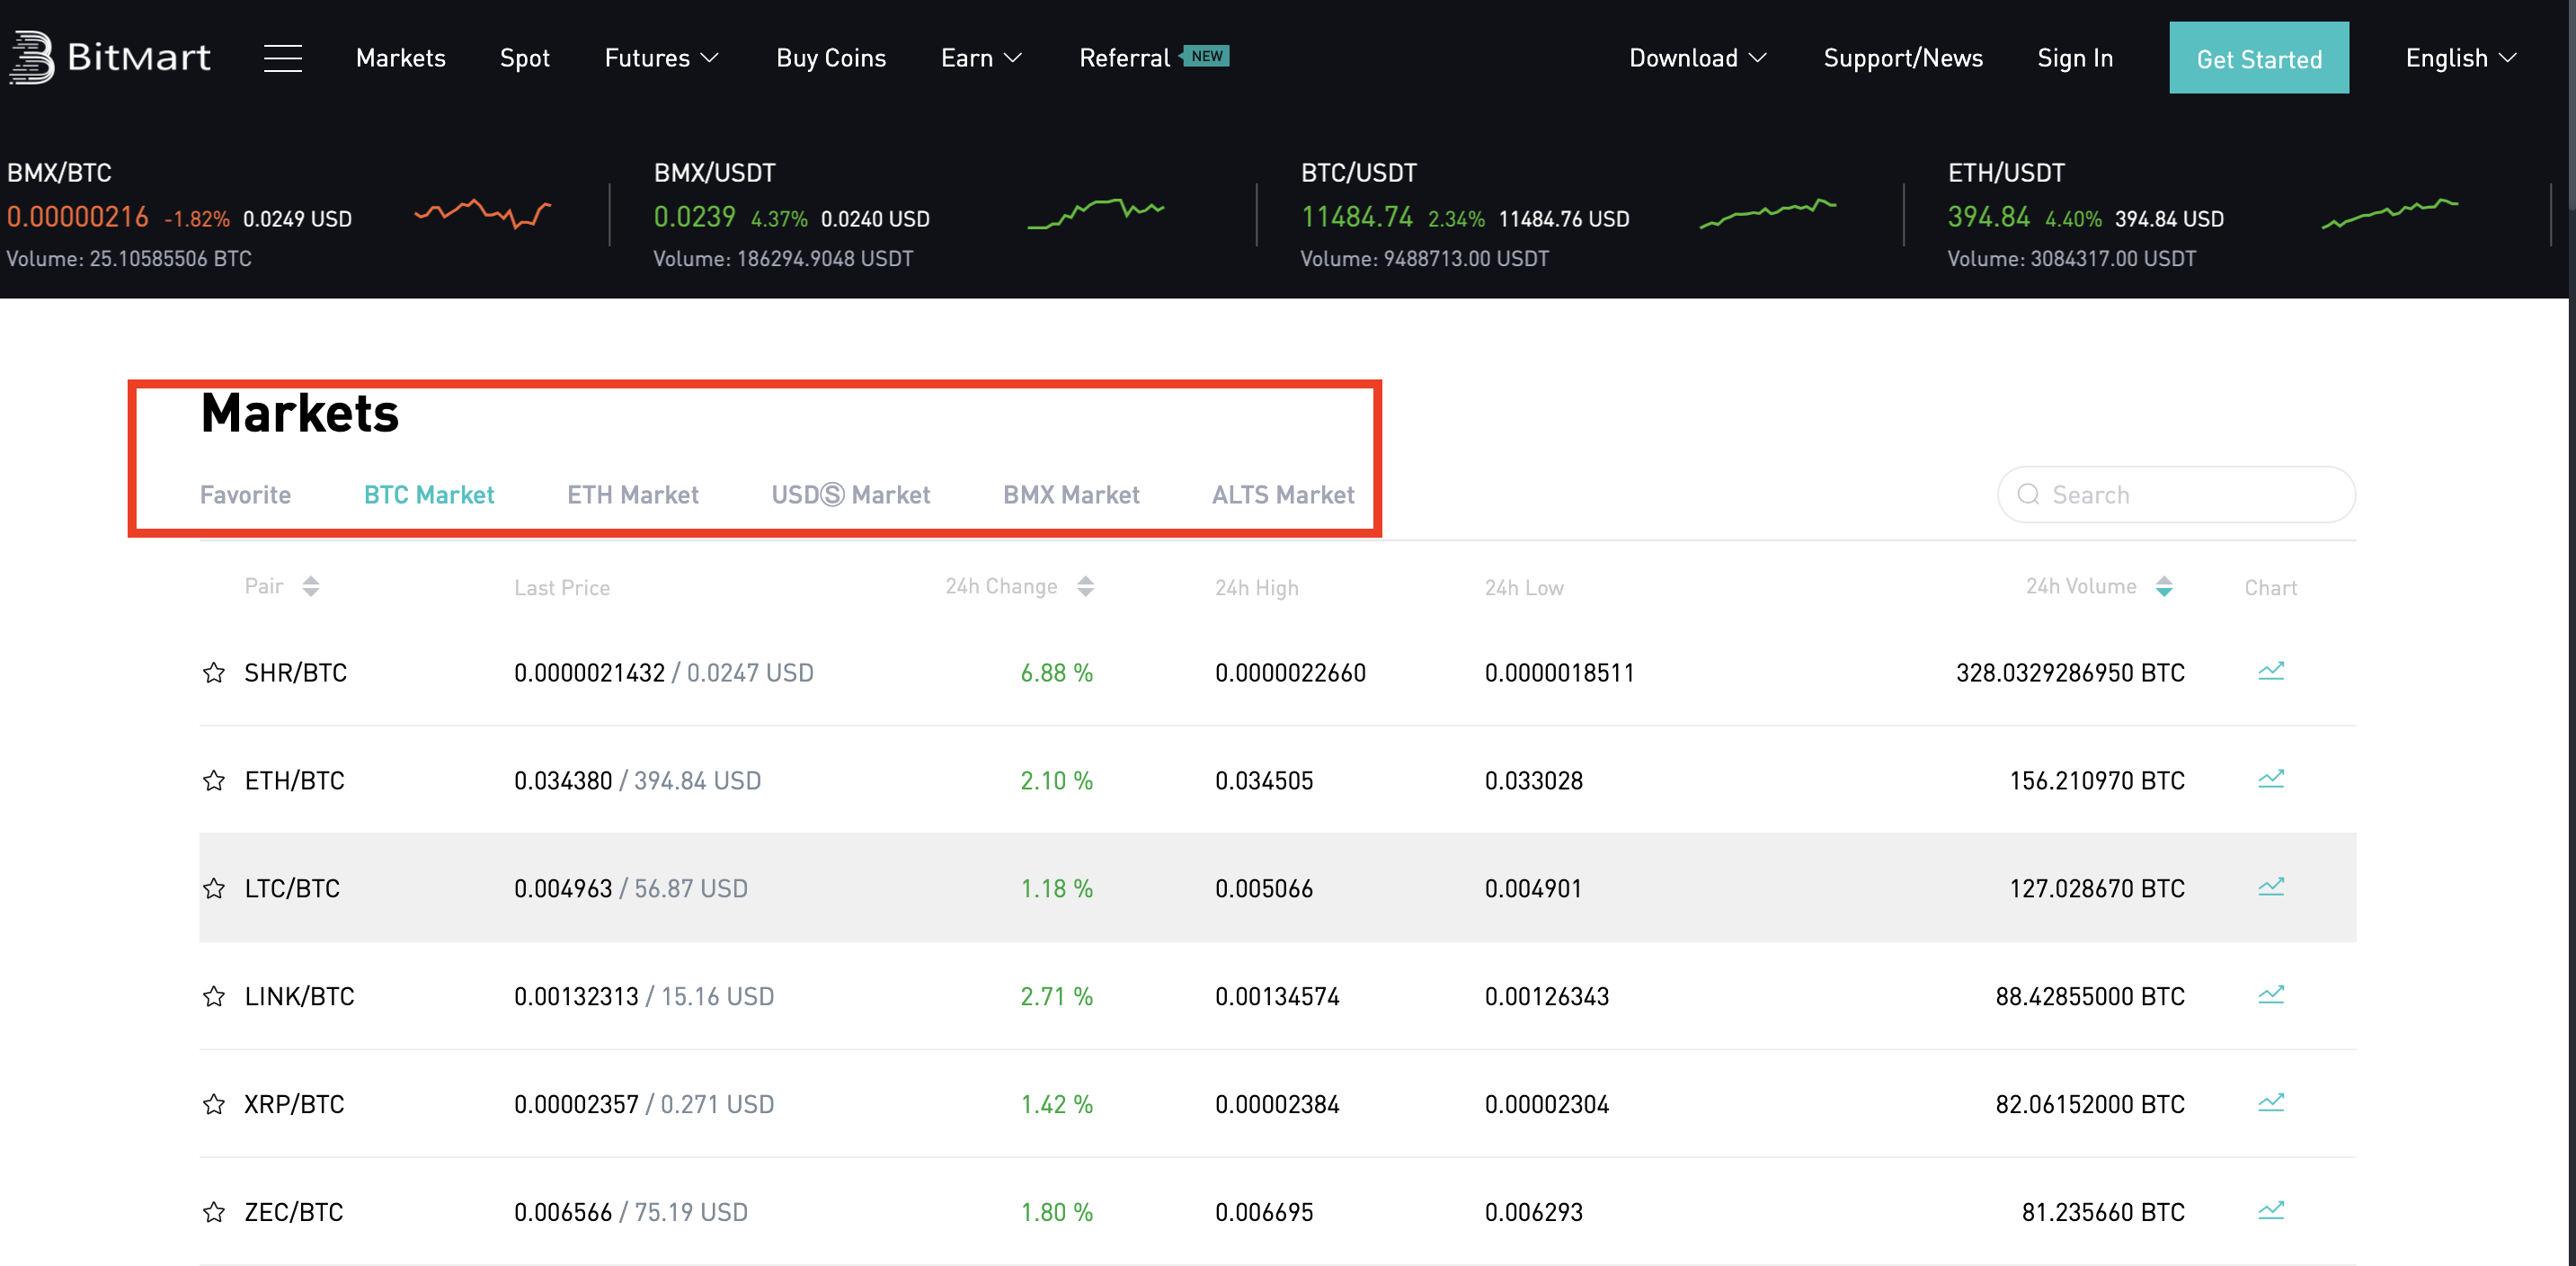The height and width of the screenshot is (1266, 2576).
Task: Sort by Pair column arrows
Action: pos(311,587)
